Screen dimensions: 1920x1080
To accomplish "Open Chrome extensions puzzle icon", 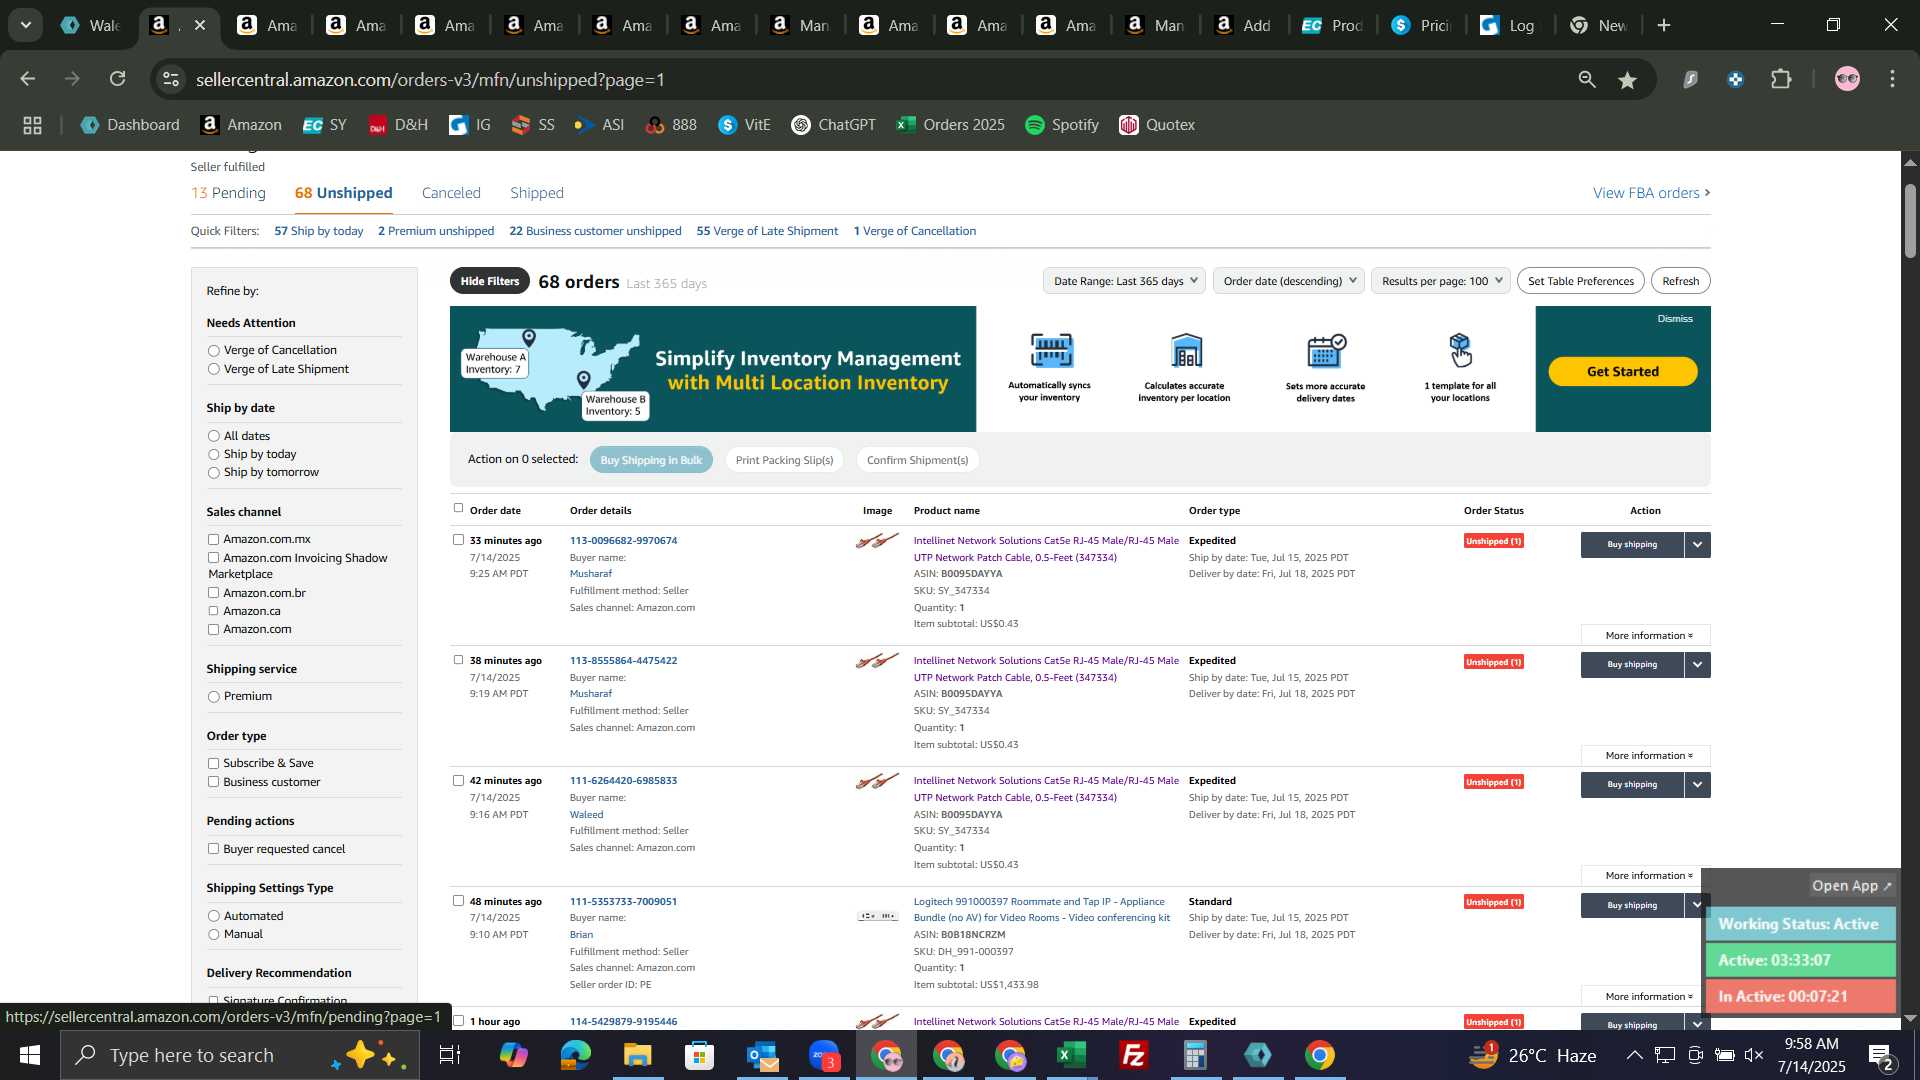I will click(1781, 79).
